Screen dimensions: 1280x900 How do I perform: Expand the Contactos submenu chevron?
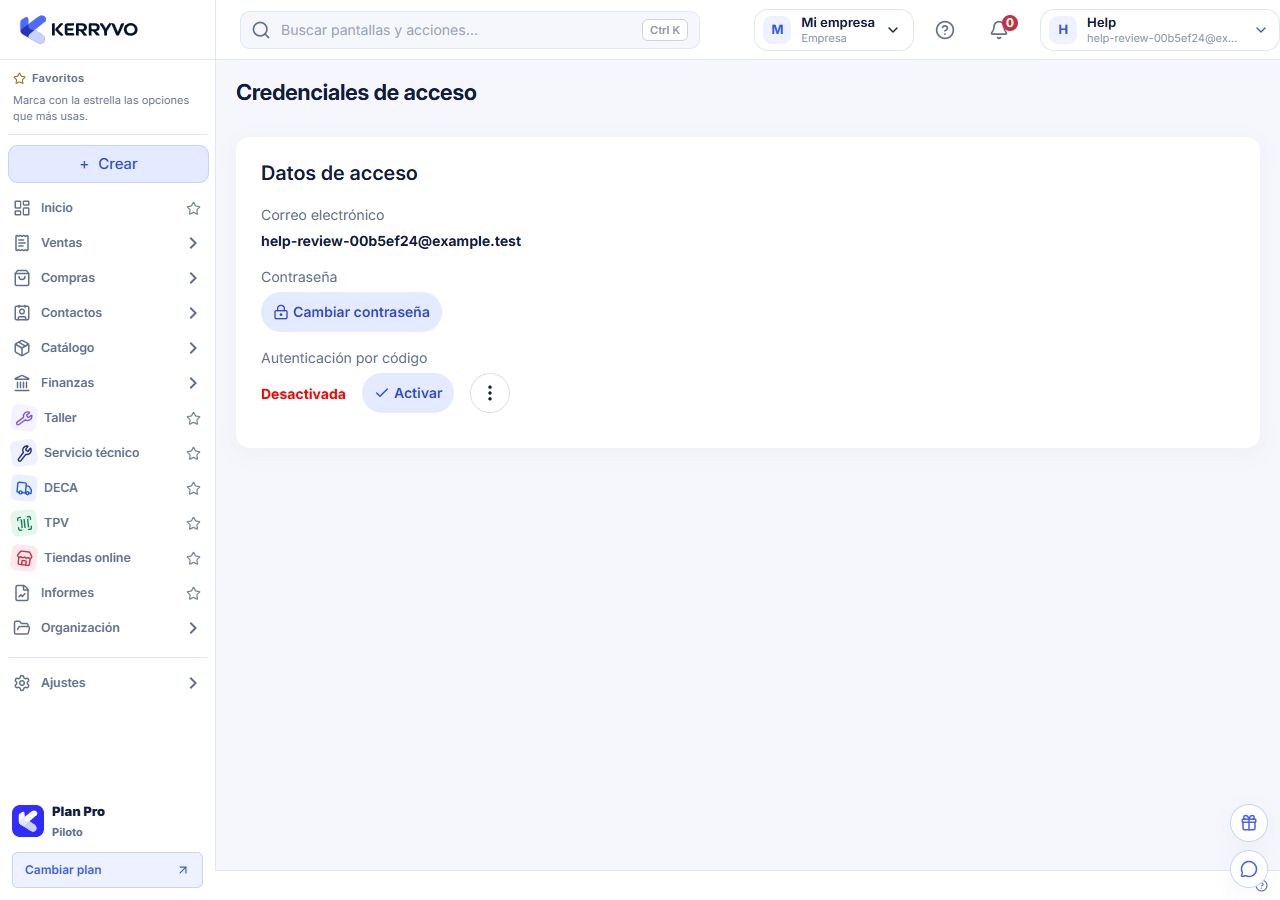[x=193, y=313]
